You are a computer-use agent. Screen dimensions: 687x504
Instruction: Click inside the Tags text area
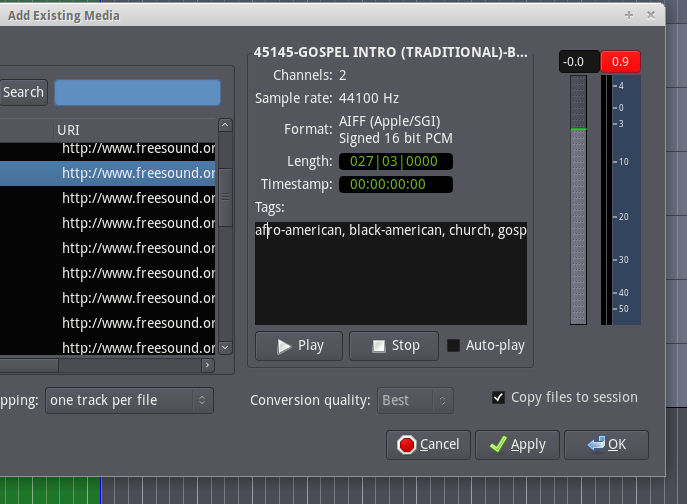pos(391,273)
